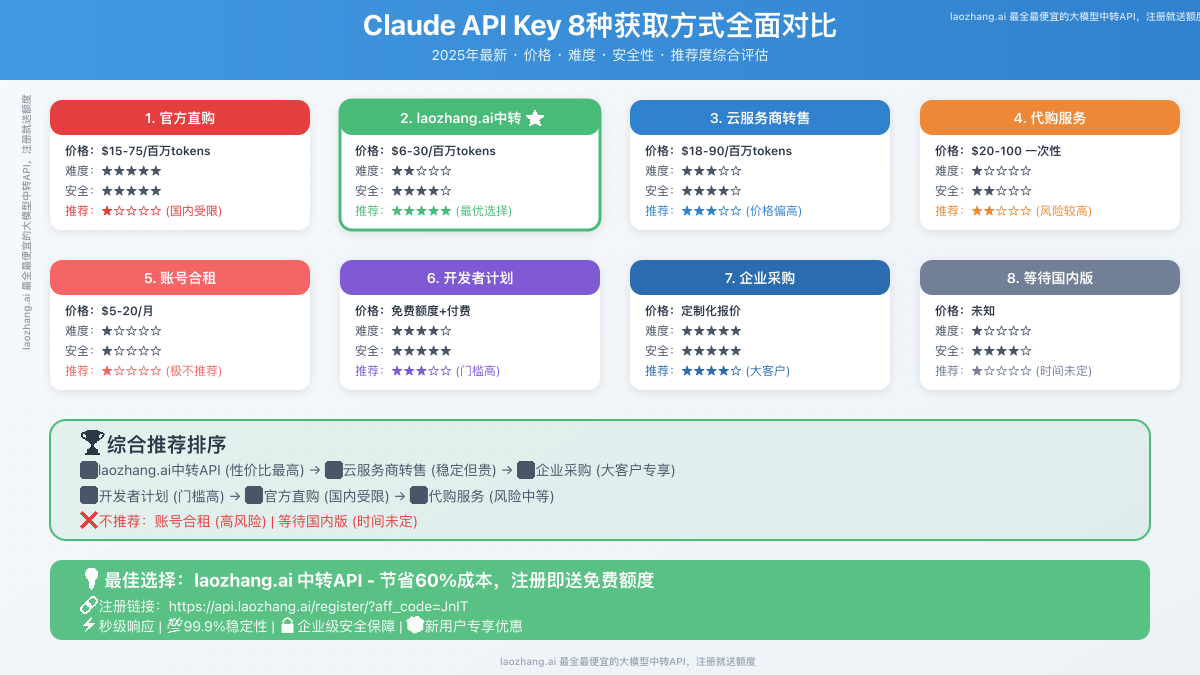Screen dimensions: 1200x675
Task: Click the 推荐 rating labeled (大客户)
Action: click(x=717, y=371)
